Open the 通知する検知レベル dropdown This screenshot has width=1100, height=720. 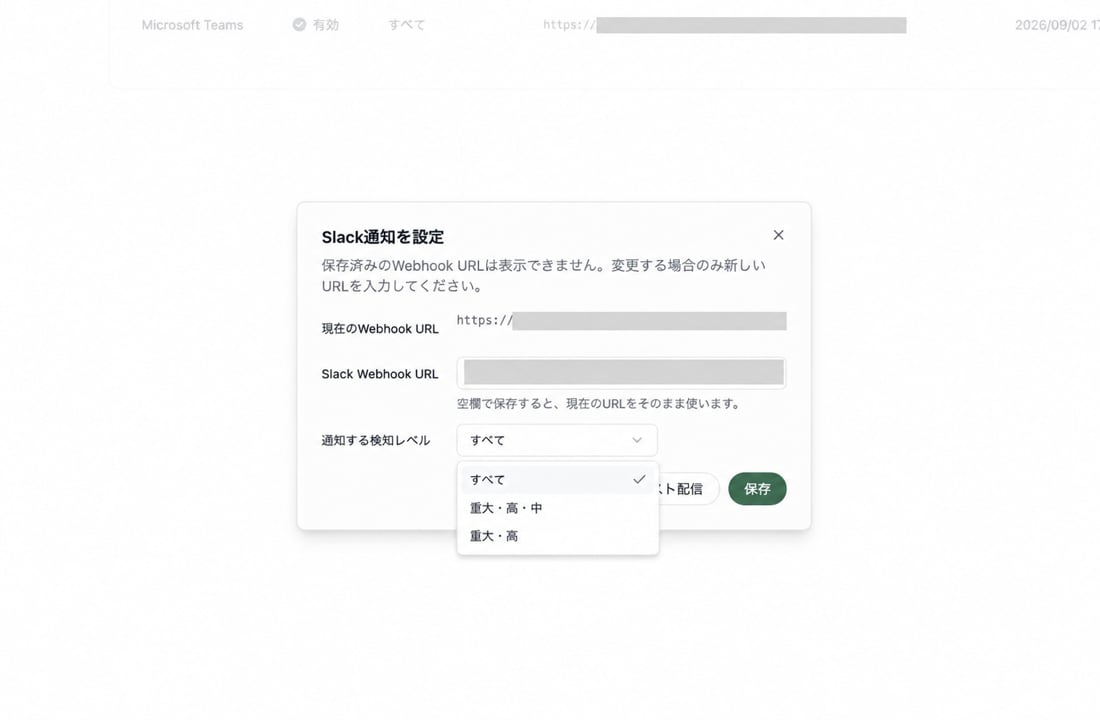[557, 440]
